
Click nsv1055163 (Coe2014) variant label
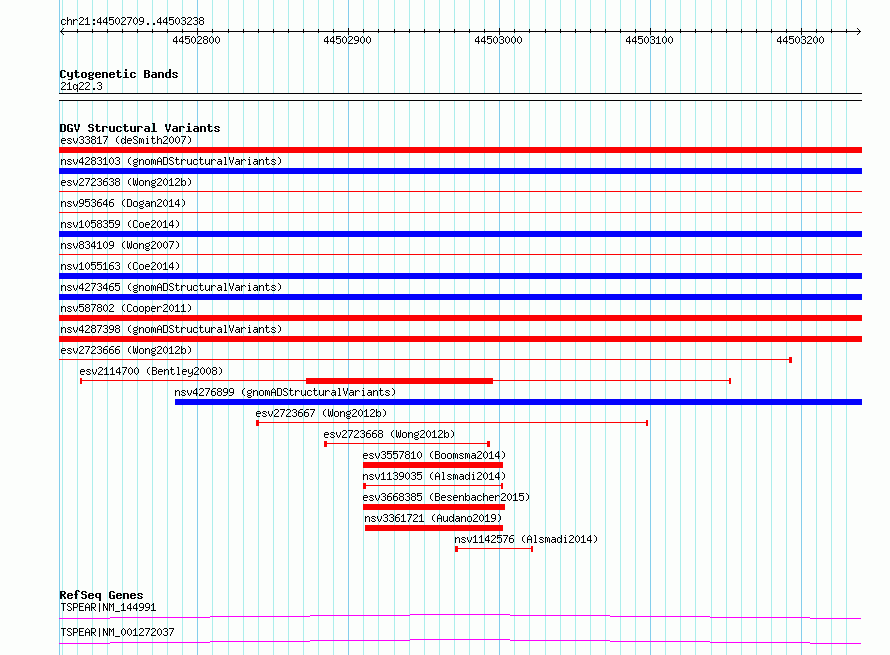[x=120, y=266]
